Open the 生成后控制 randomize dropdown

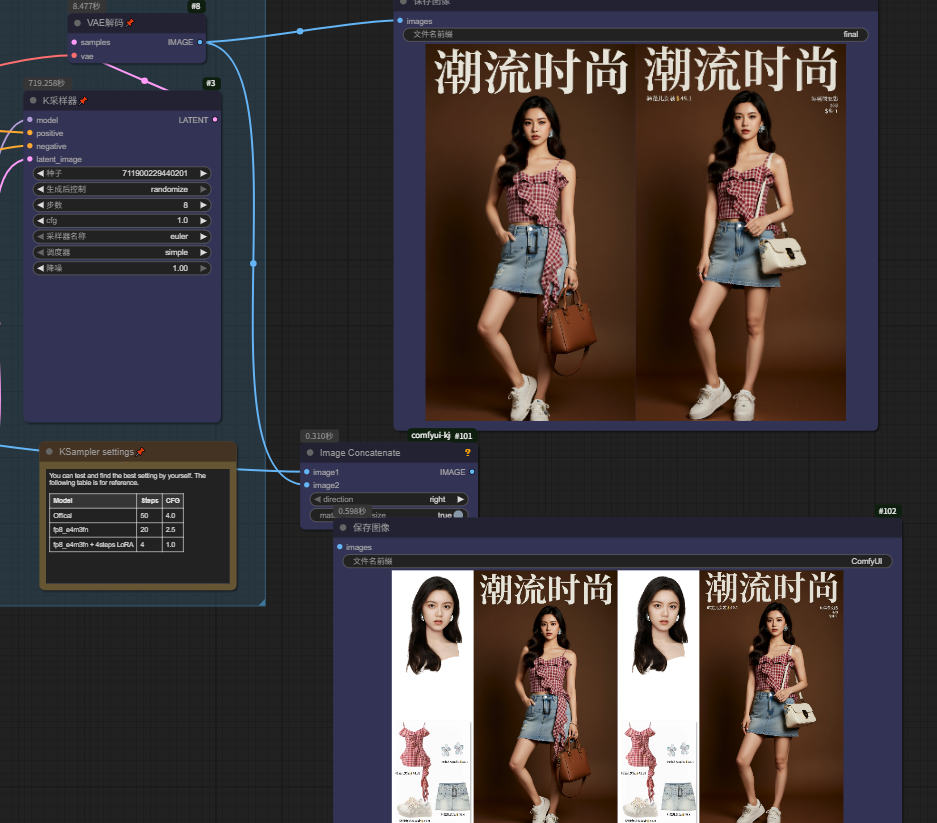tap(122, 189)
